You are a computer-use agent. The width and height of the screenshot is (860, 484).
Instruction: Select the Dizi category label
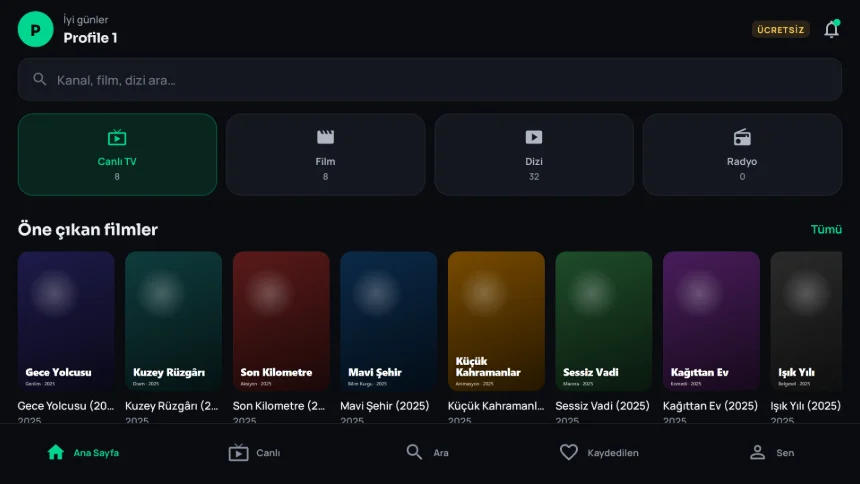point(534,161)
